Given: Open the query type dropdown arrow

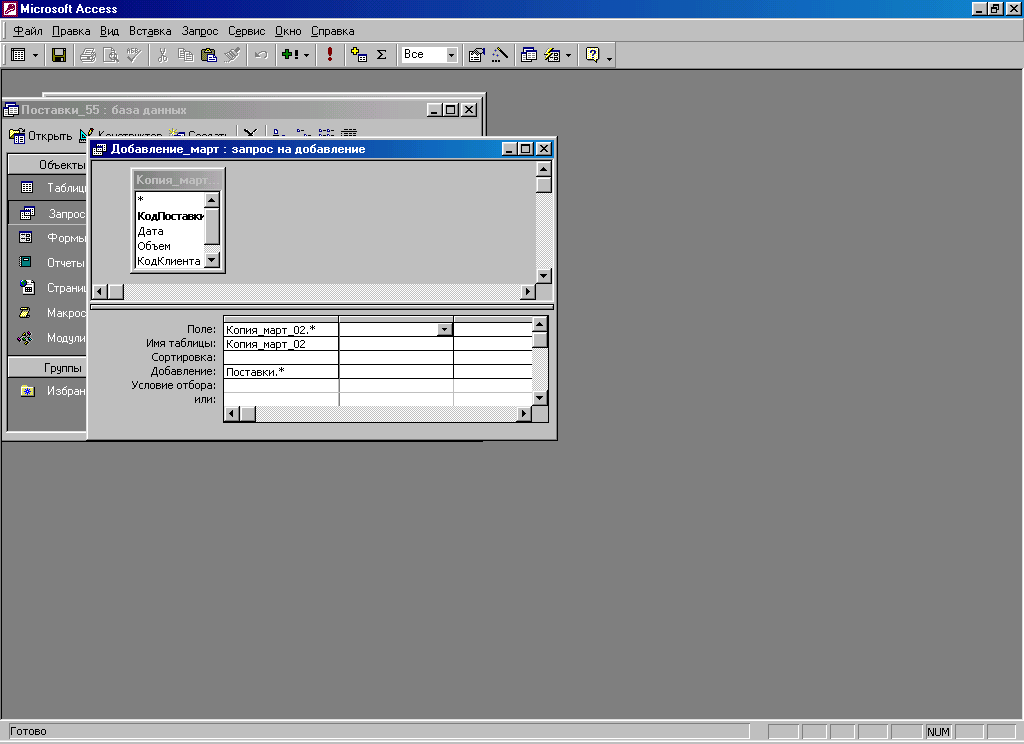Looking at the screenshot, I should [306, 55].
